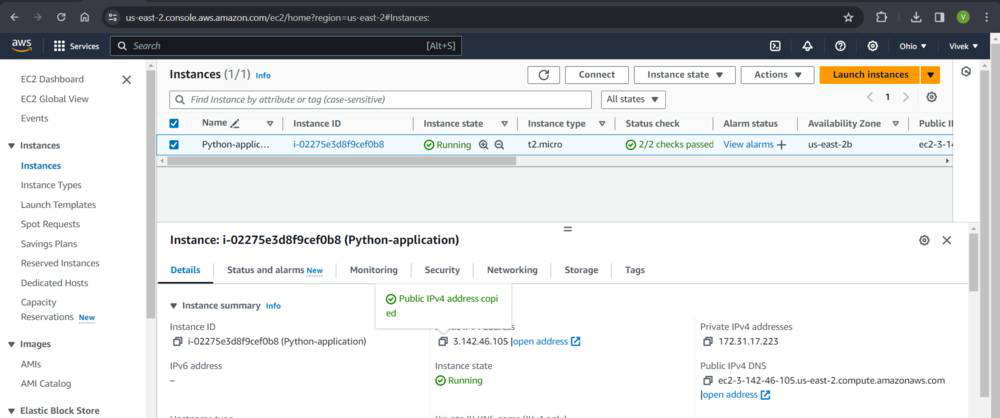1000x418 pixels.
Task: Switch to the Security tab
Action: pos(442,270)
